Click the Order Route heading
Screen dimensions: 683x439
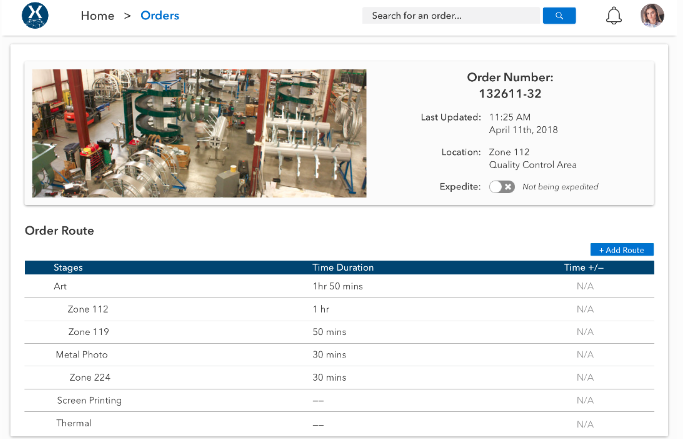pyautogui.click(x=59, y=230)
